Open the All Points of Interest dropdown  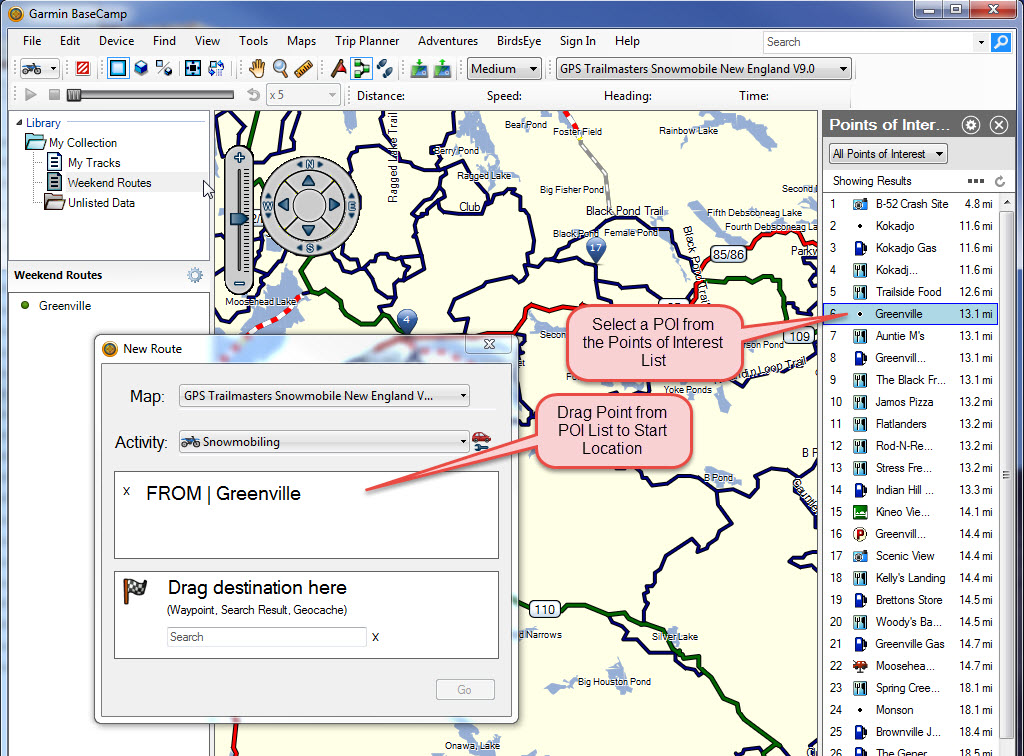pos(888,154)
